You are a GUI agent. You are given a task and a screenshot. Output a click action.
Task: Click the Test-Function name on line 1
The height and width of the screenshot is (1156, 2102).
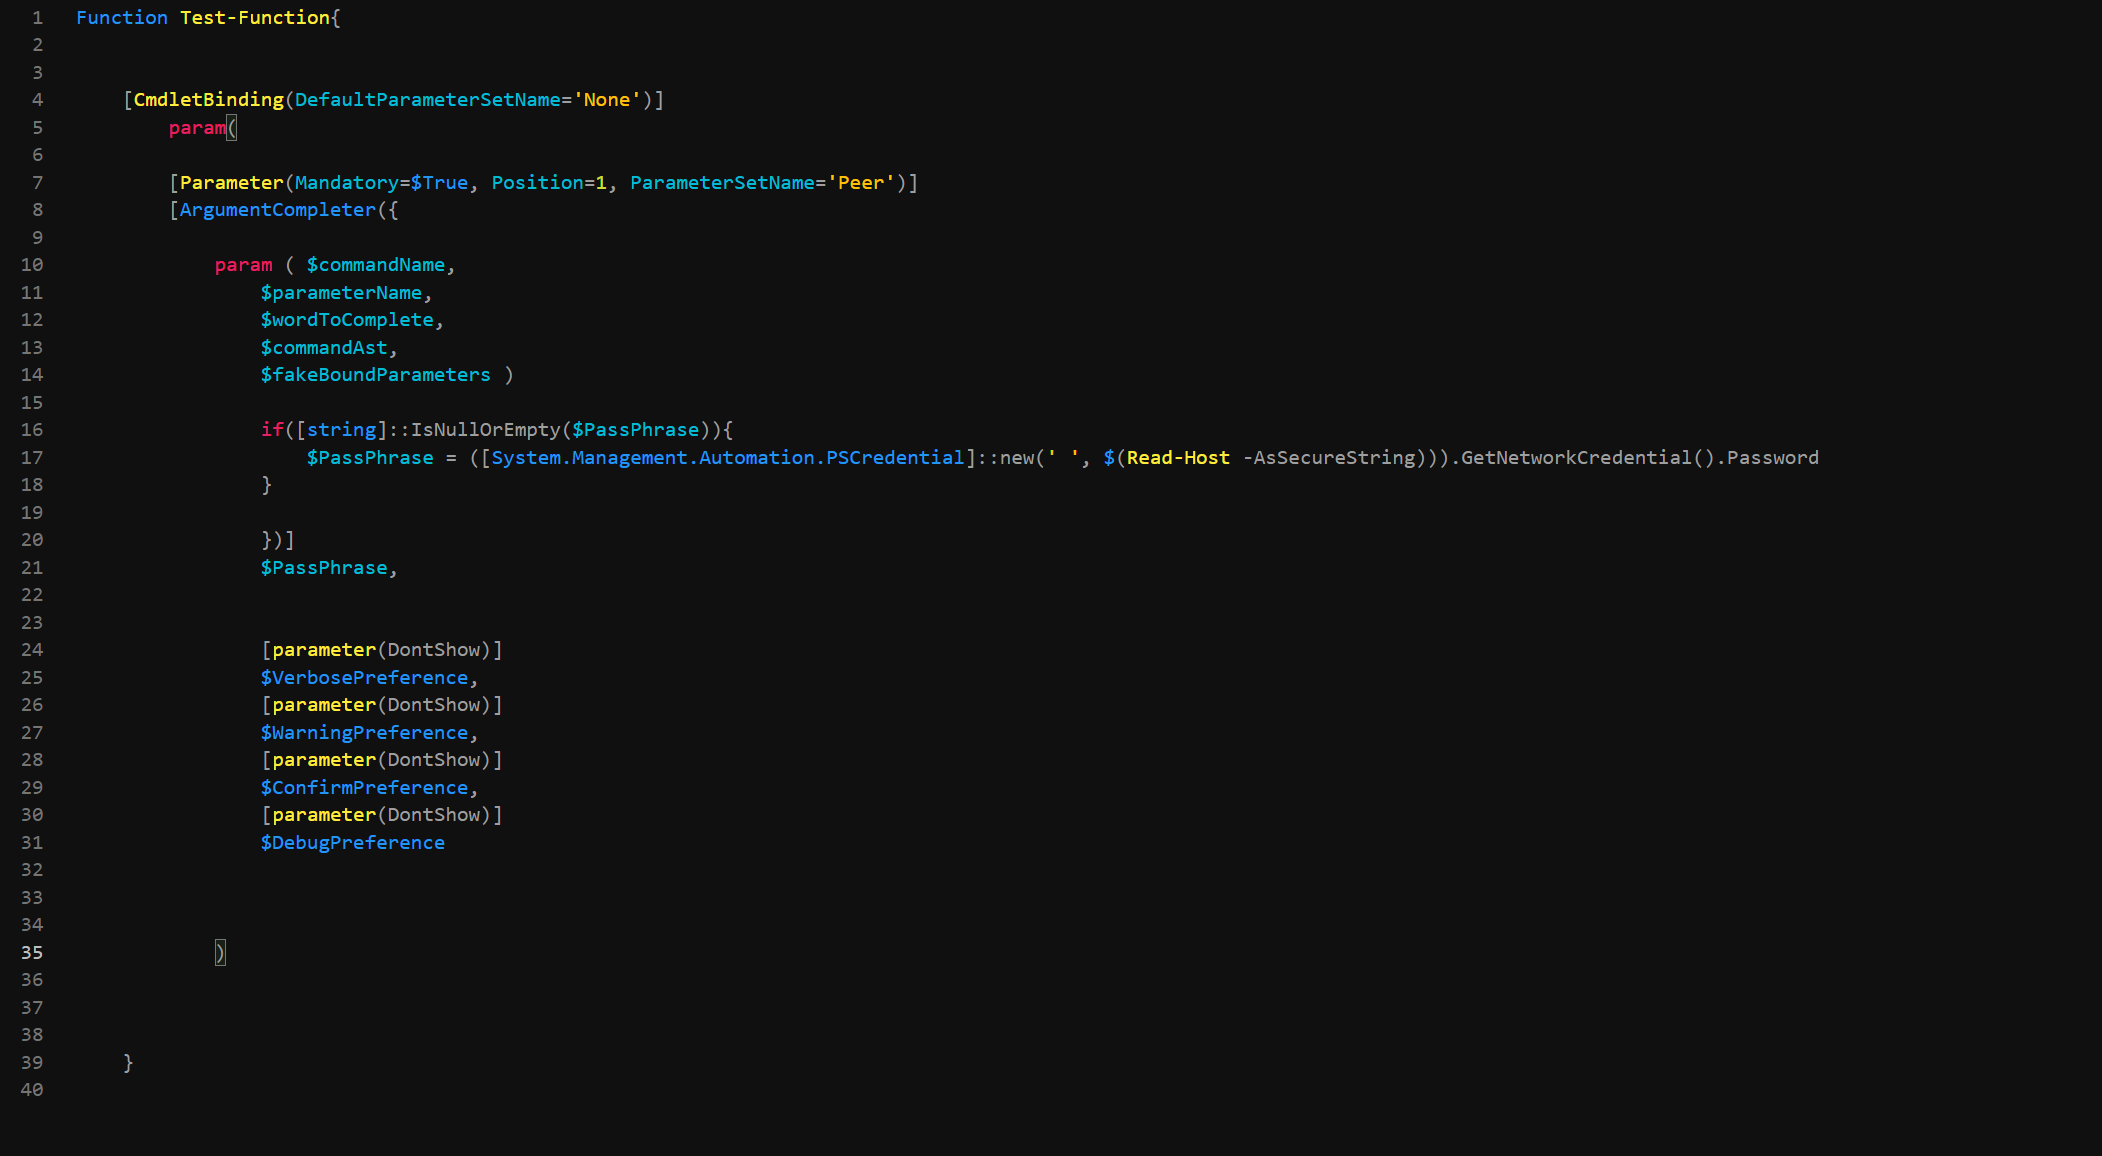pos(255,17)
